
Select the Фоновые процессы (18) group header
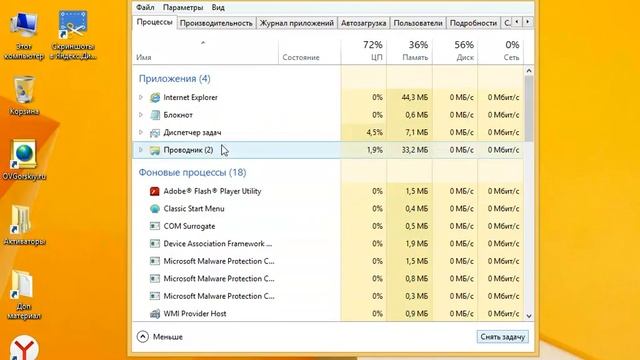(x=192, y=173)
